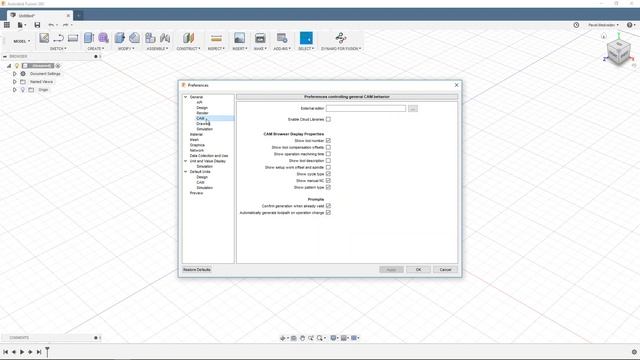Activate the blue Select tool icon
The width and height of the screenshot is (640, 360).
click(x=306, y=38)
